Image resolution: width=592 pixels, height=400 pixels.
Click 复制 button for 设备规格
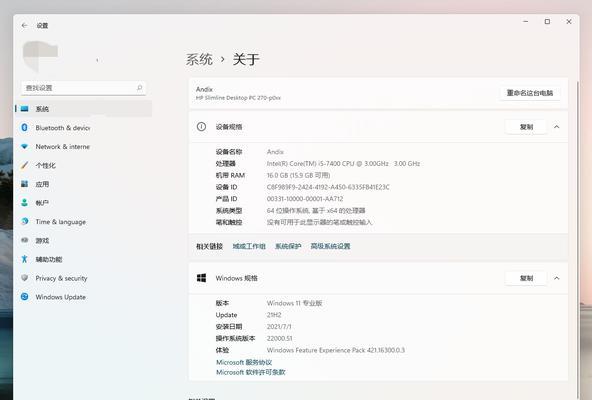[x=526, y=127]
